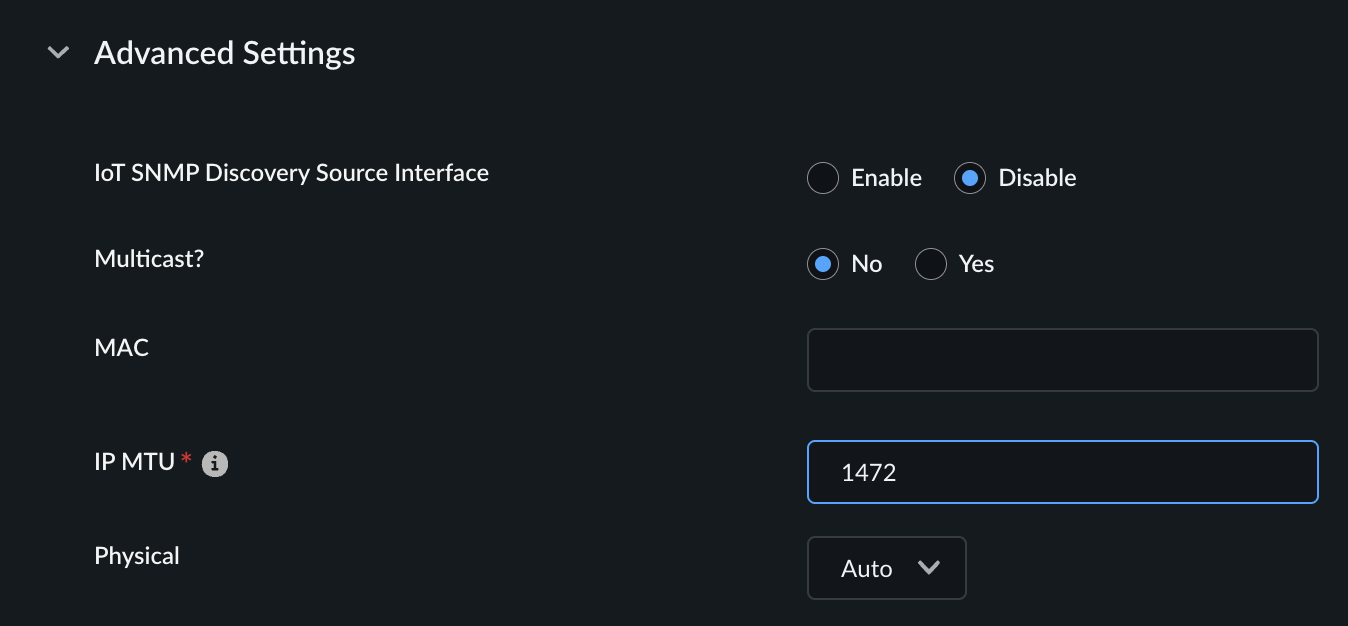This screenshot has height=626, width=1348.
Task: Choose Yes radio button for Multicast
Action: [930, 264]
